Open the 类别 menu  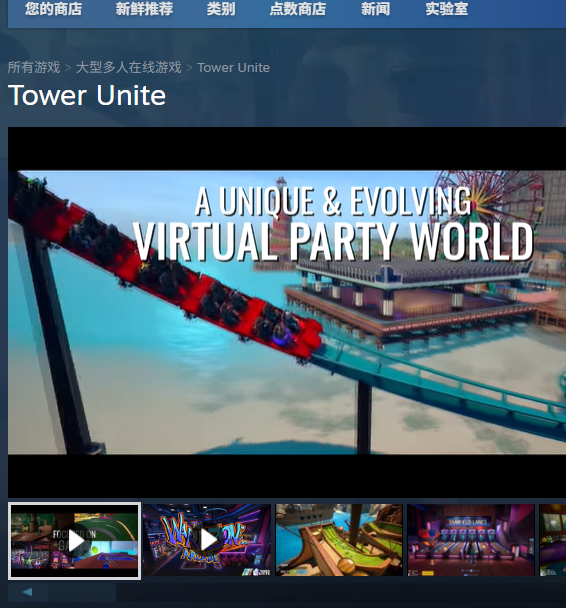[x=221, y=9]
